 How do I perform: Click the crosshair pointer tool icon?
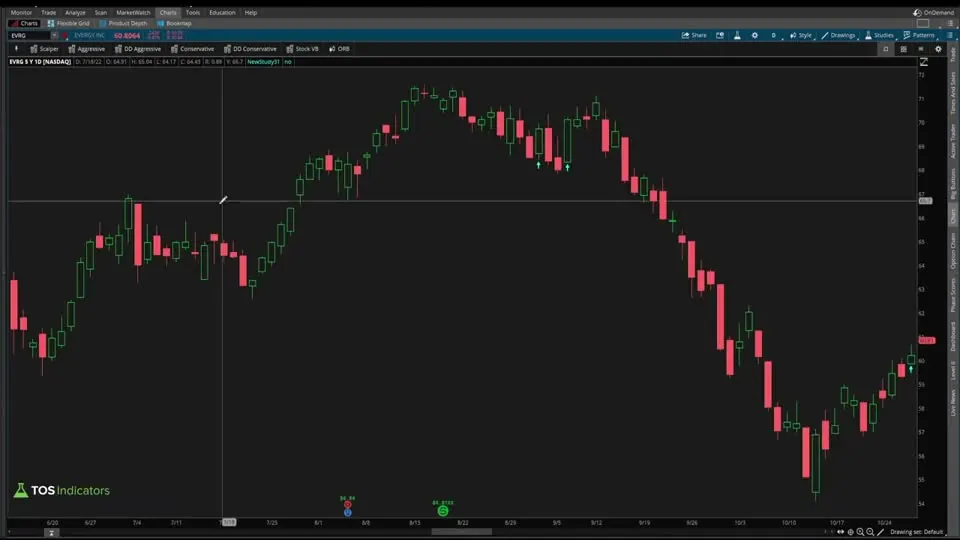(x=850, y=532)
